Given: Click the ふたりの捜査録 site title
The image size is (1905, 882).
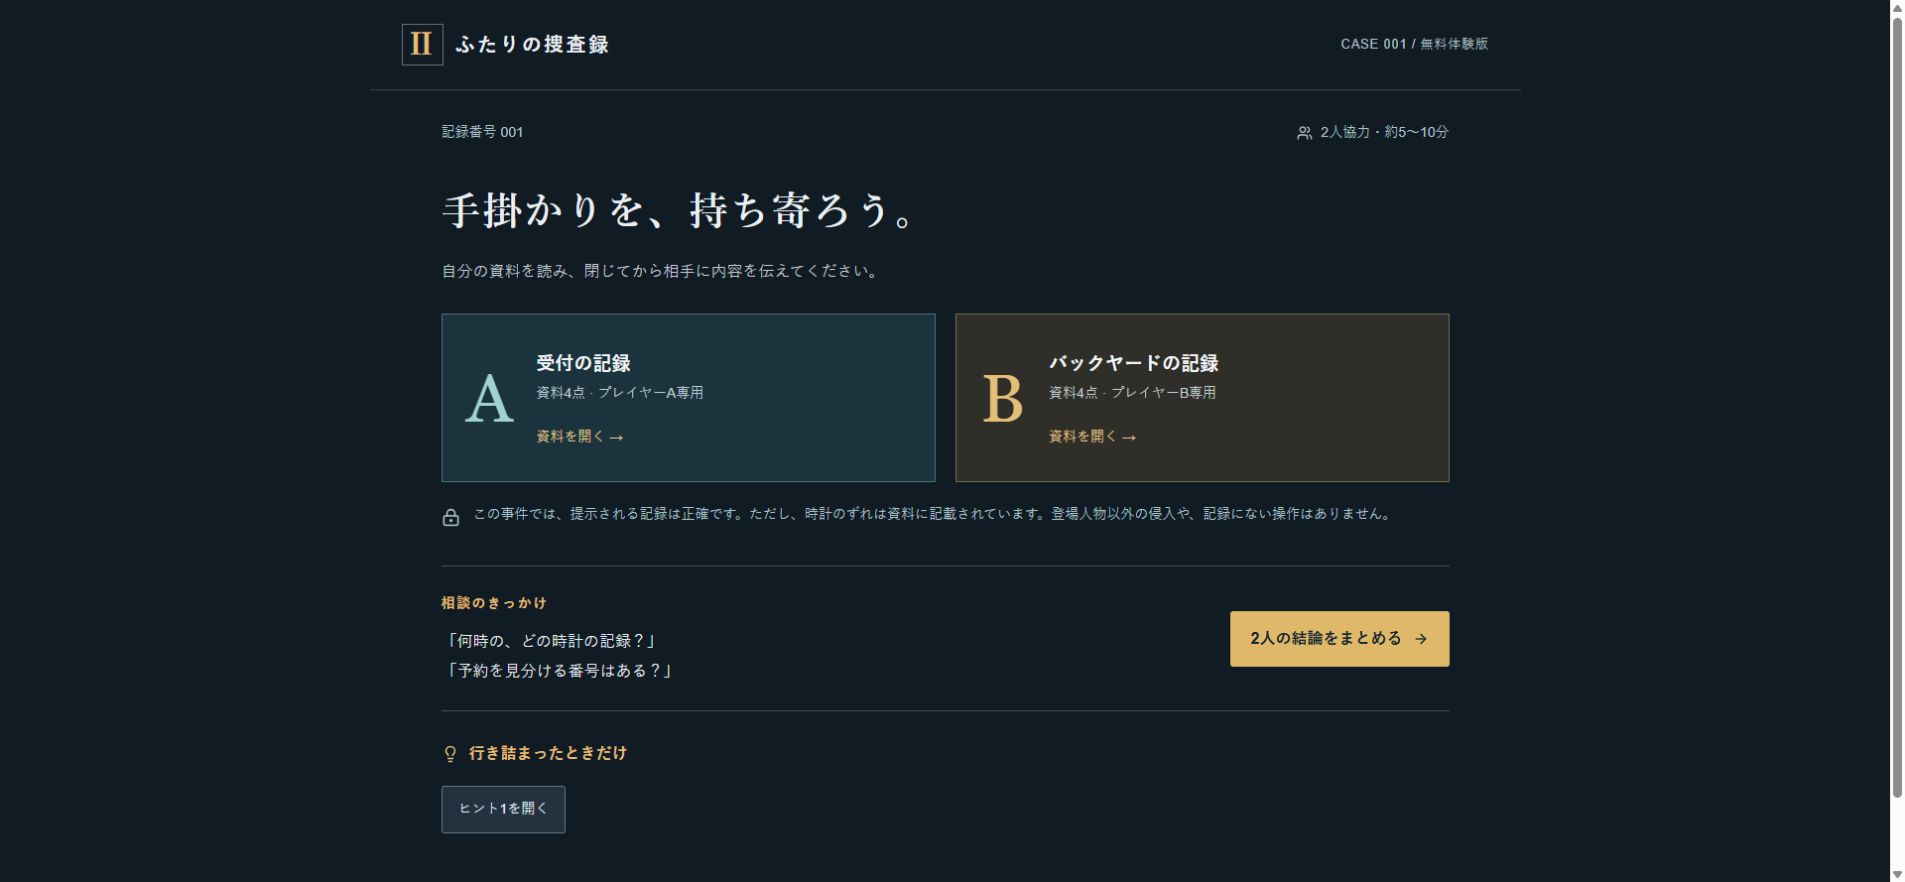Looking at the screenshot, I should (x=532, y=44).
